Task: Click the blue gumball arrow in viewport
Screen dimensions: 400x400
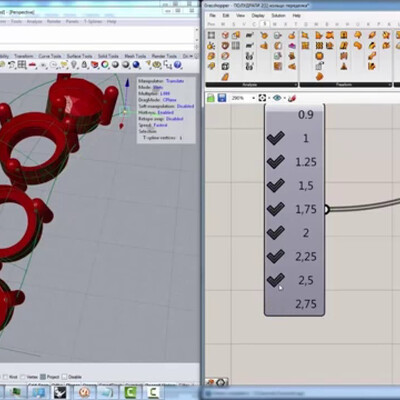Action: [127, 83]
